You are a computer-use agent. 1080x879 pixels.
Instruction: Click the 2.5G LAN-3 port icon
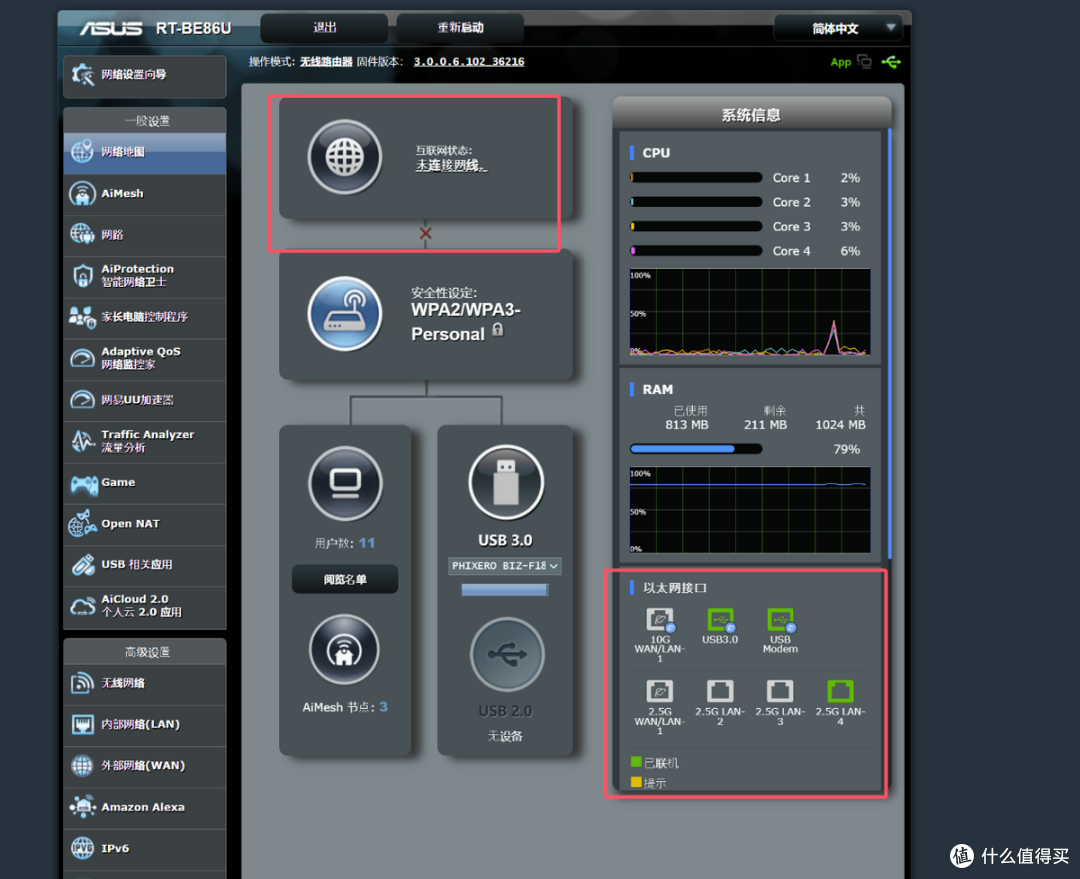pyautogui.click(x=780, y=691)
